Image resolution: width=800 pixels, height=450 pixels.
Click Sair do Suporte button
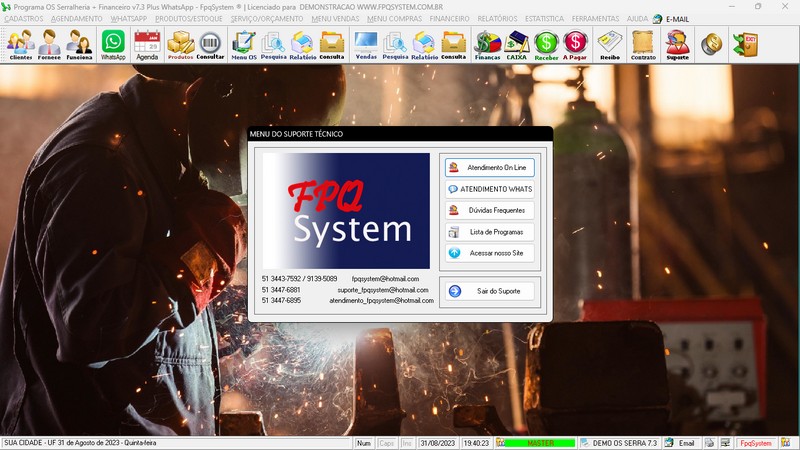click(x=490, y=291)
